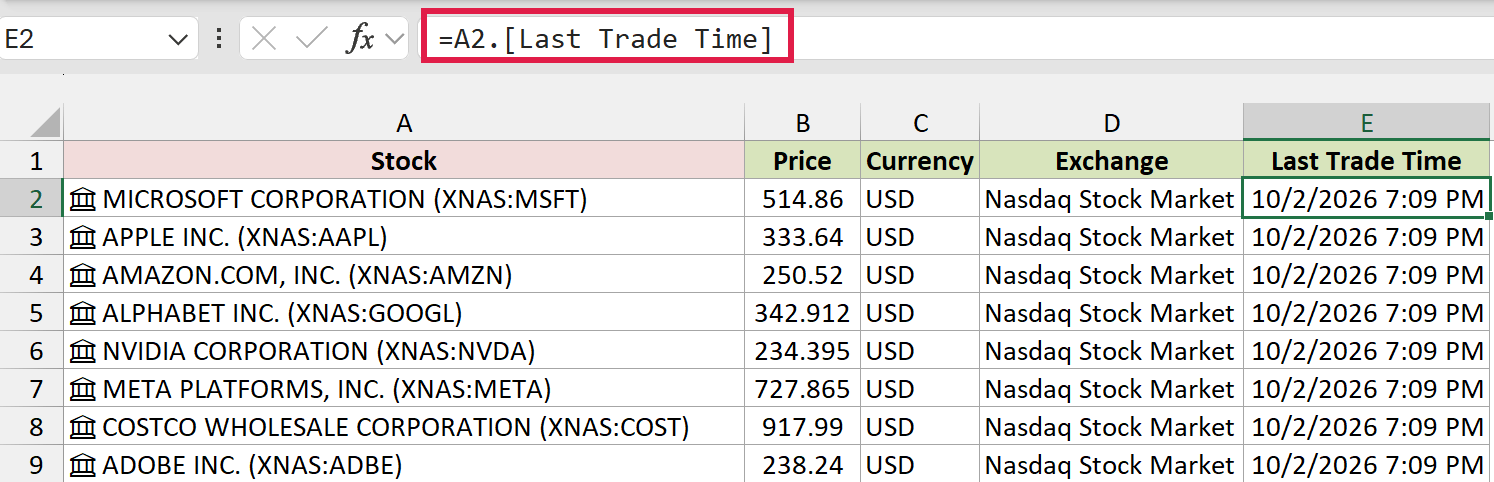1494x482 pixels.
Task: Click the price cell 342.912
Action: point(803,313)
